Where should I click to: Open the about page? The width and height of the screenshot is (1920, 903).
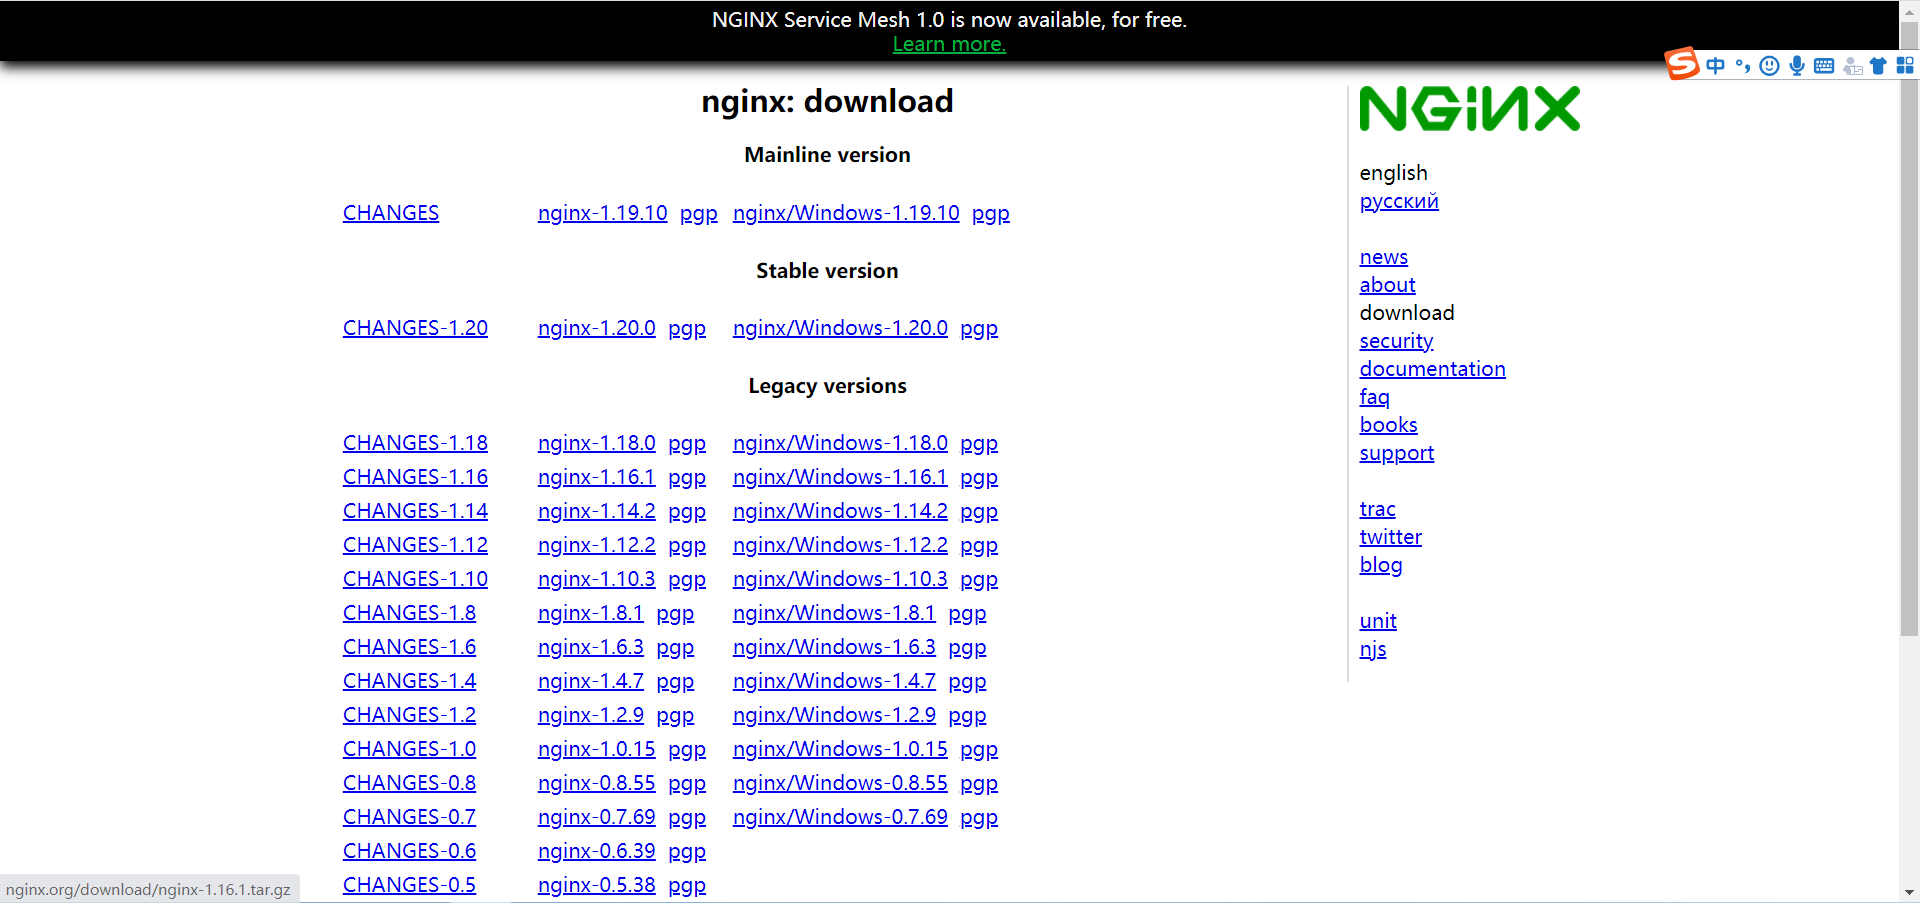click(x=1387, y=285)
